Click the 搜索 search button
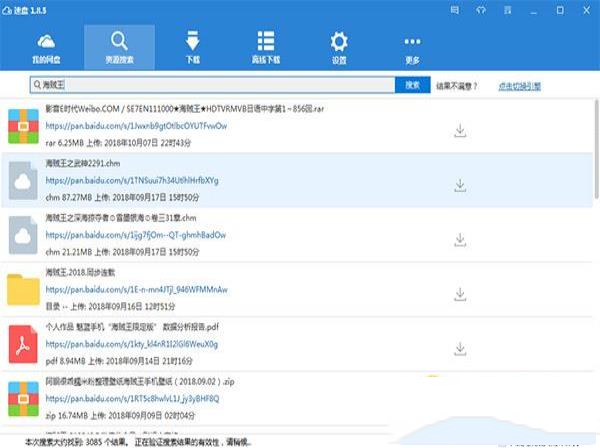The width and height of the screenshot is (600, 448). pos(413,86)
